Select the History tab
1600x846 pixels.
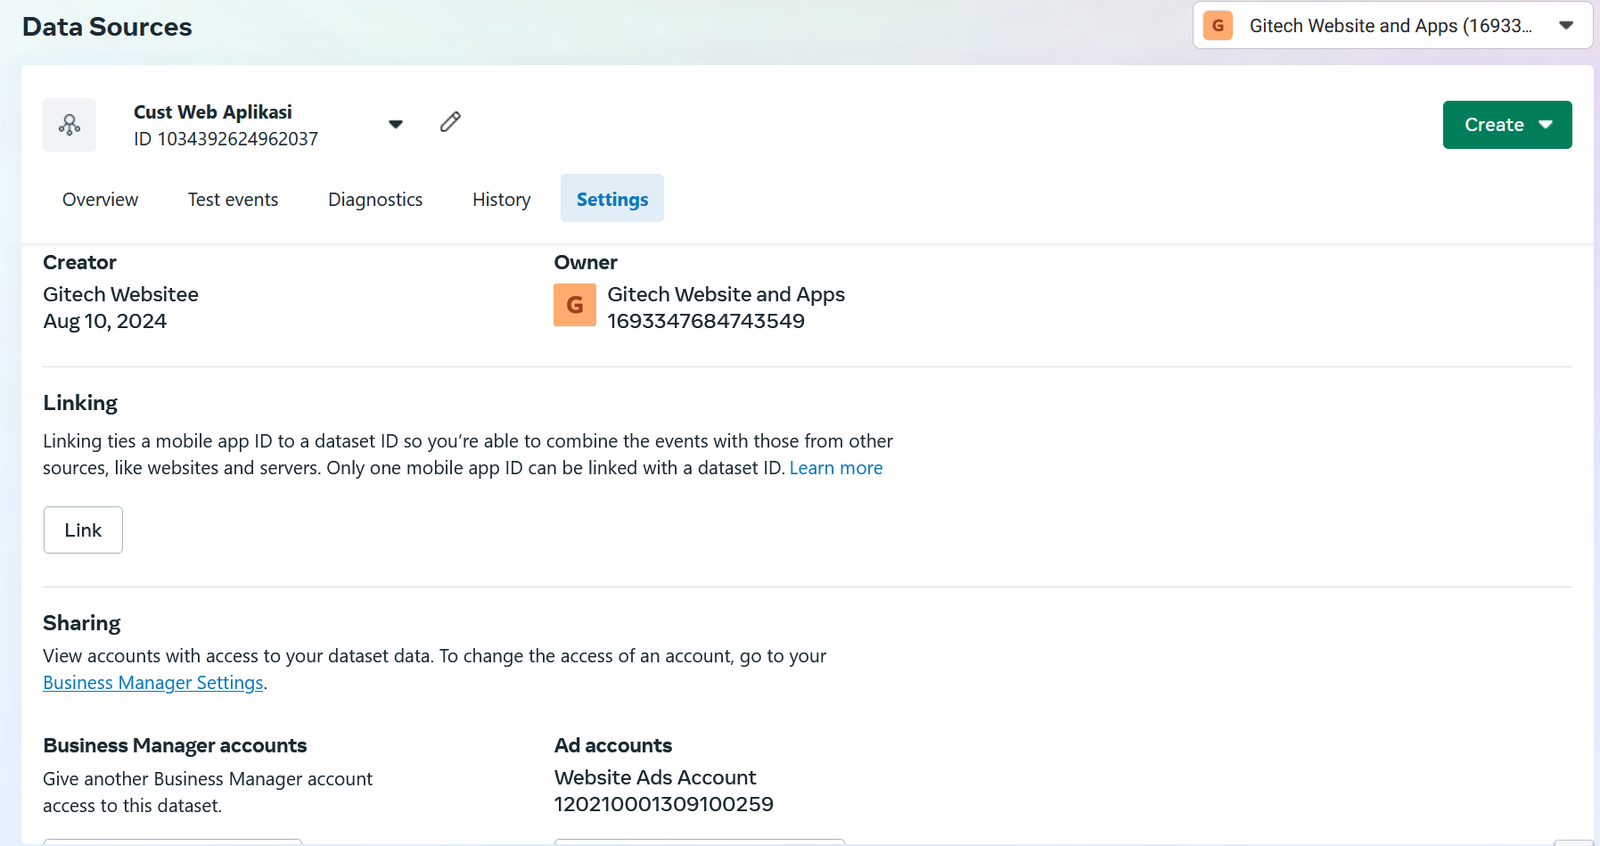[501, 199]
